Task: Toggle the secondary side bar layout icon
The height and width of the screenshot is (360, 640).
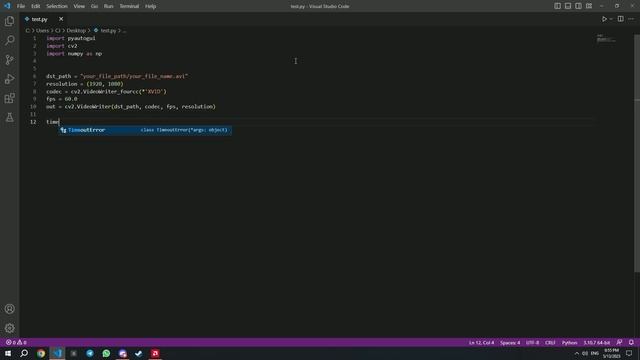Action: 578,6
